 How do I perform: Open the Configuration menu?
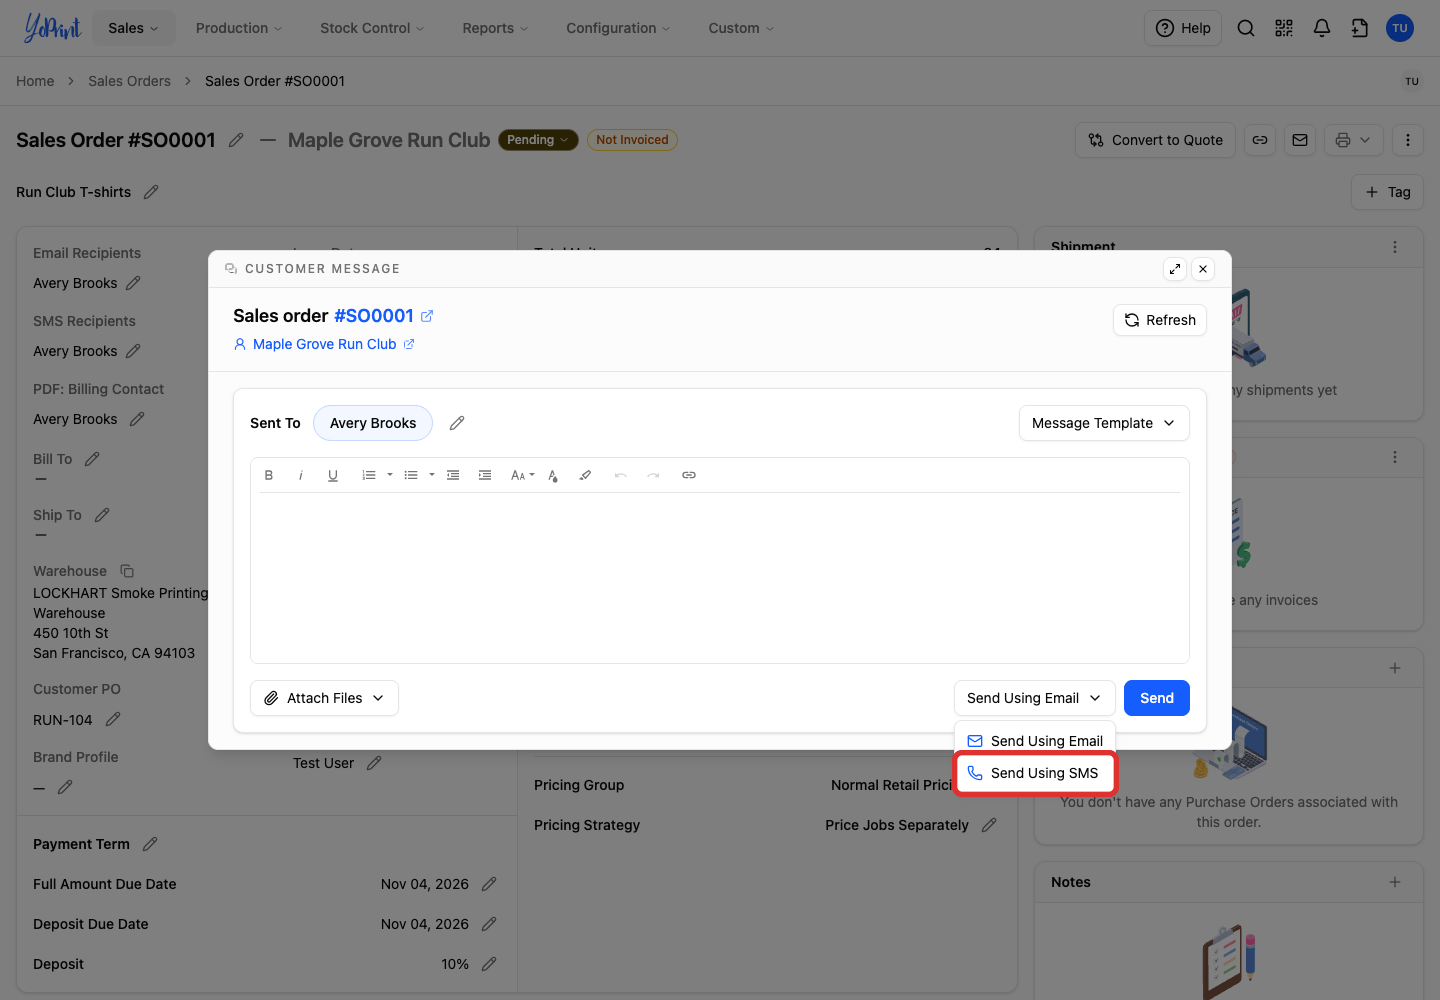618,28
